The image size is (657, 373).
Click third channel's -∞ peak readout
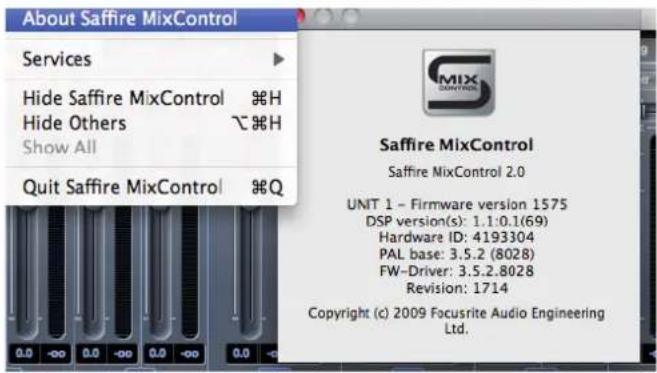[189, 354]
